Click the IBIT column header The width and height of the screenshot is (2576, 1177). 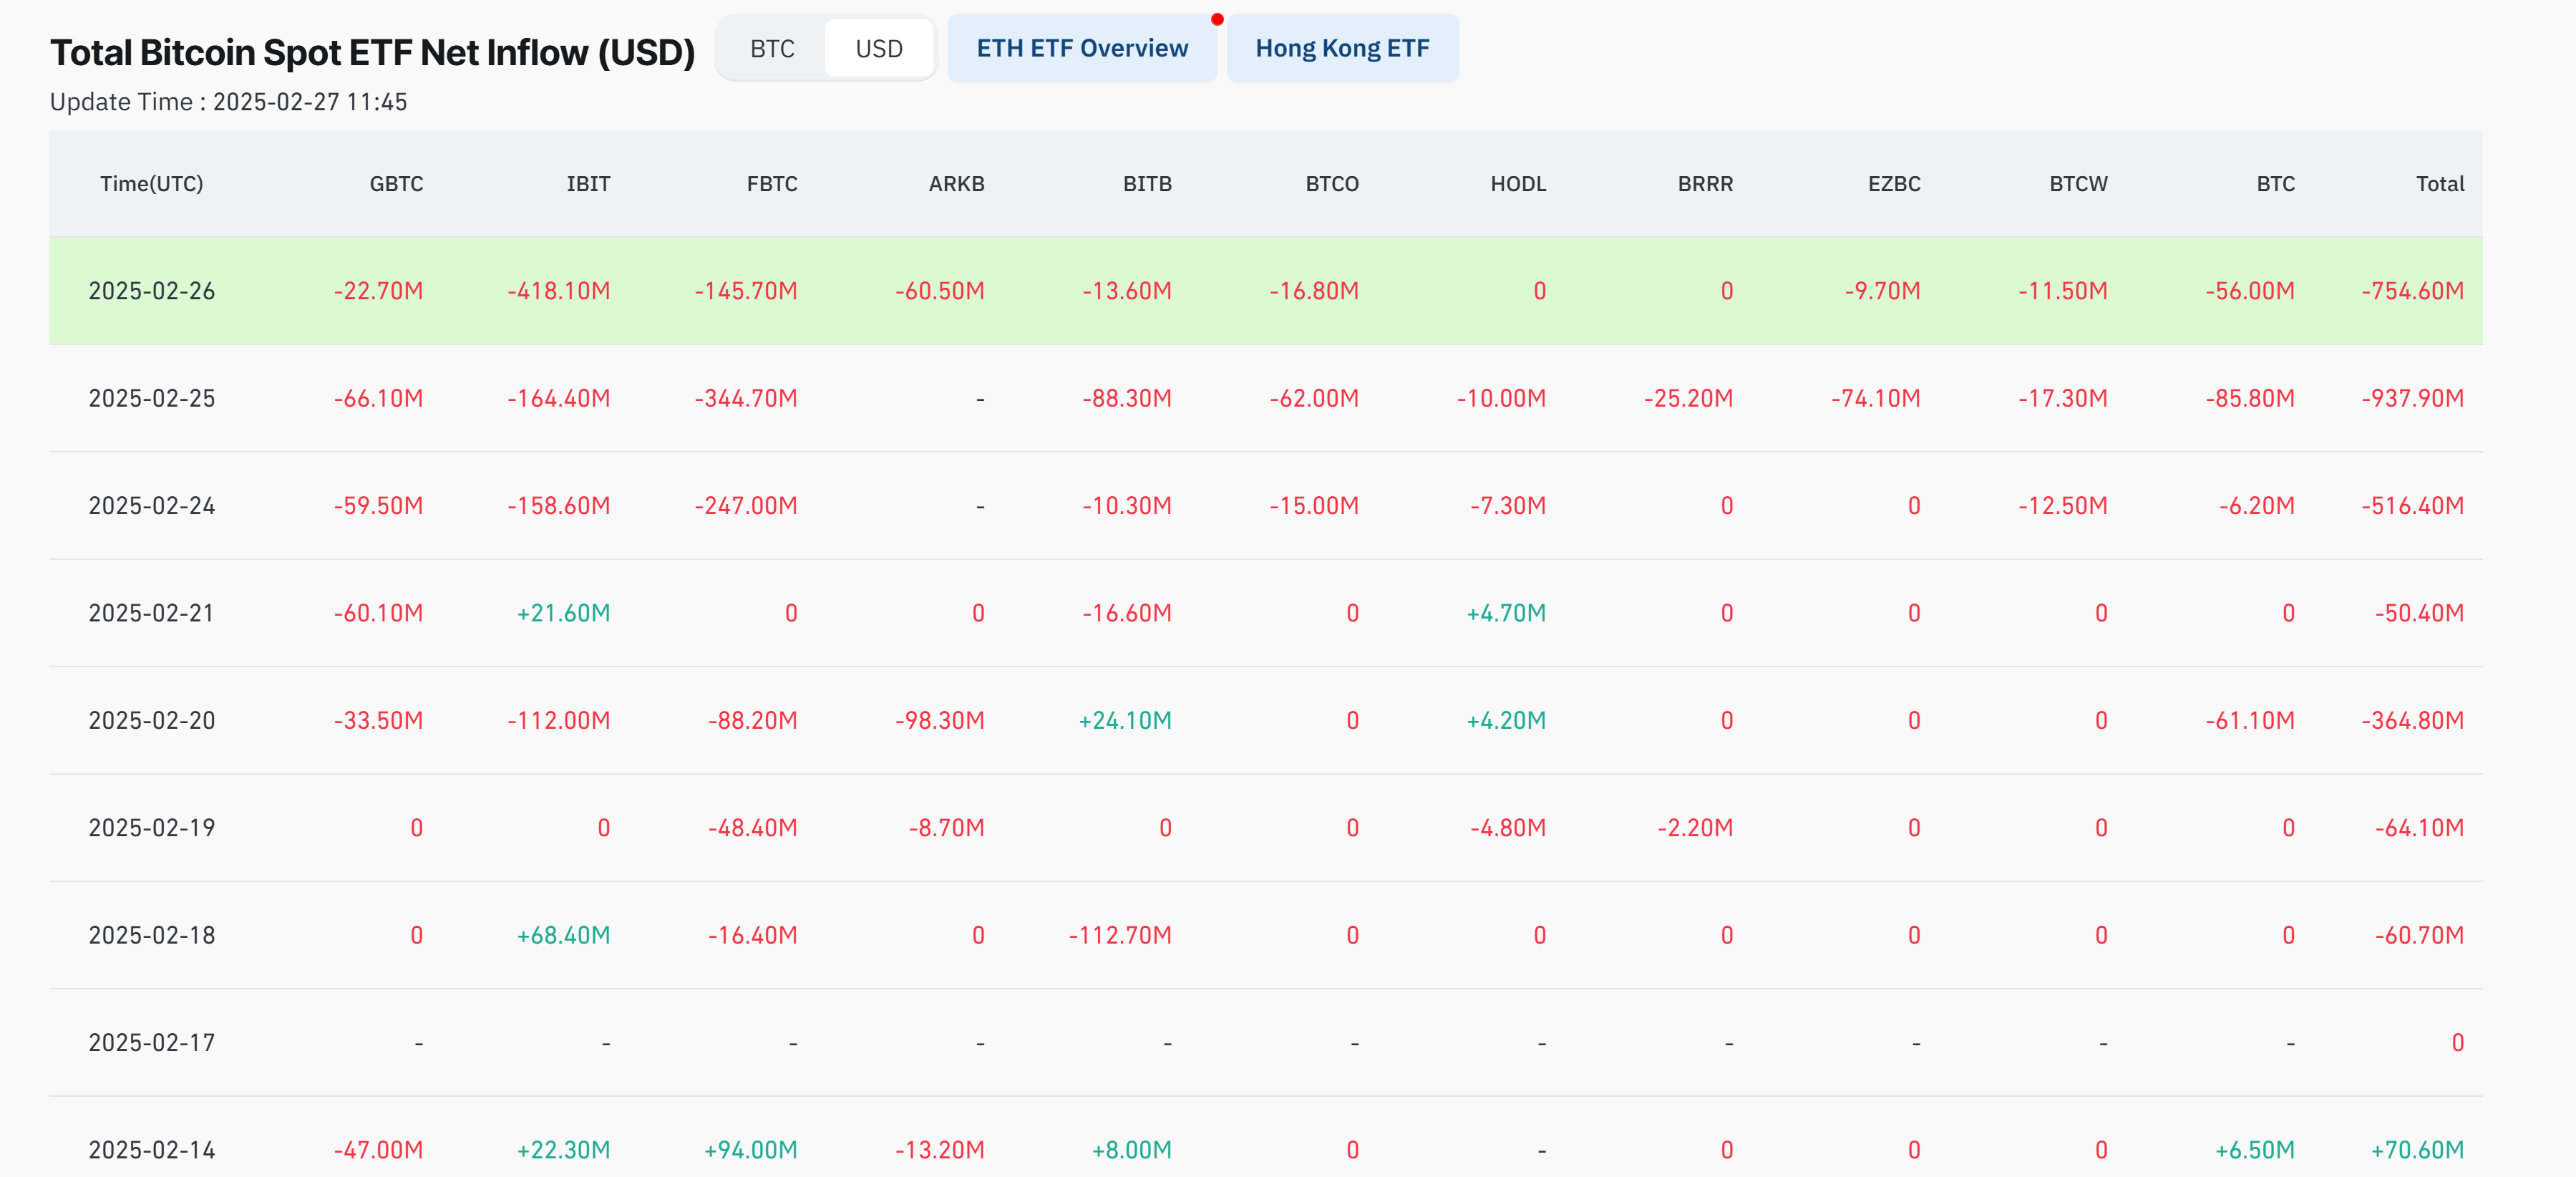point(588,184)
